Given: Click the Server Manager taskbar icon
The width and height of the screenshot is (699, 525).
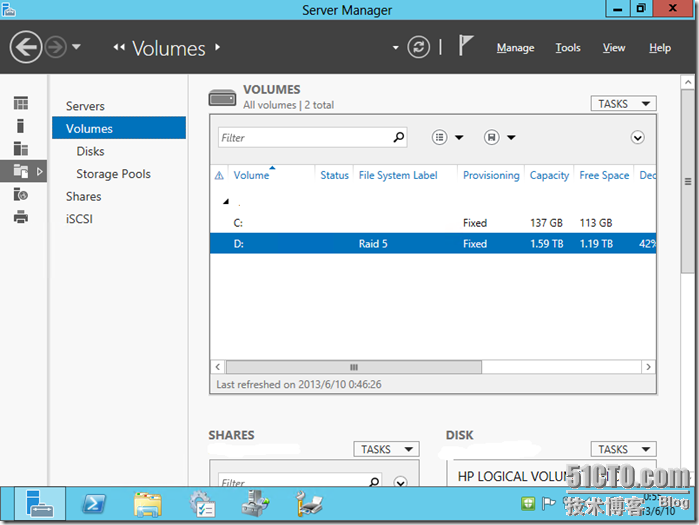Looking at the screenshot, I should tap(40, 504).
